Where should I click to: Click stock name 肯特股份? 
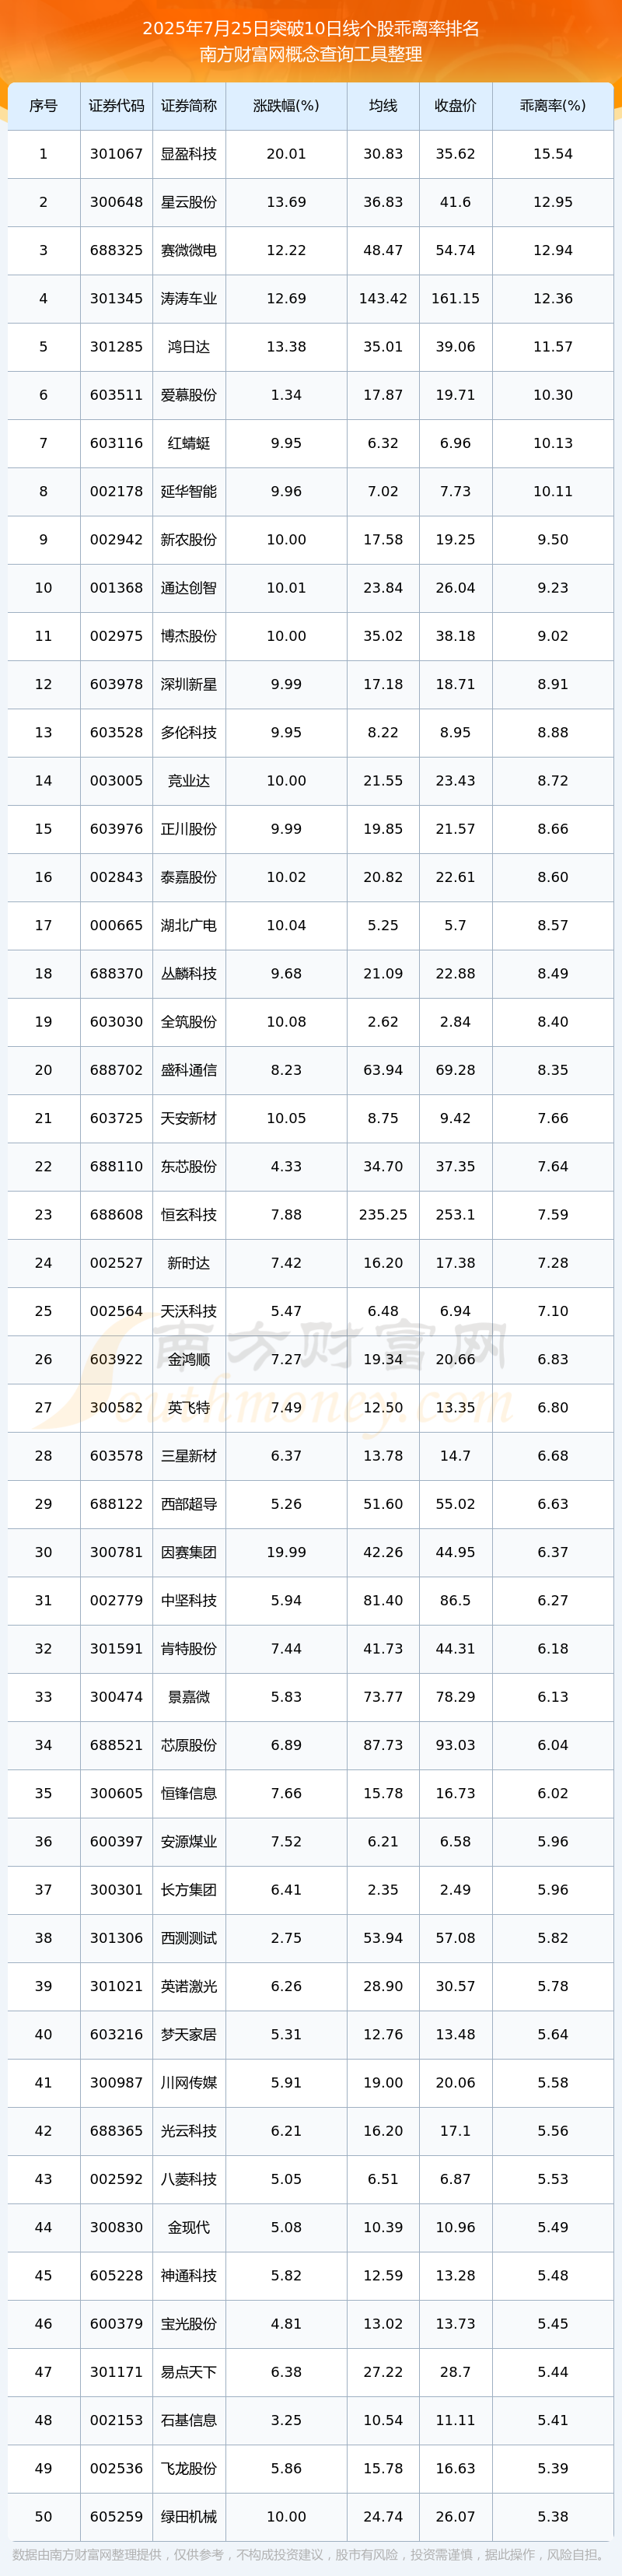tap(189, 1648)
